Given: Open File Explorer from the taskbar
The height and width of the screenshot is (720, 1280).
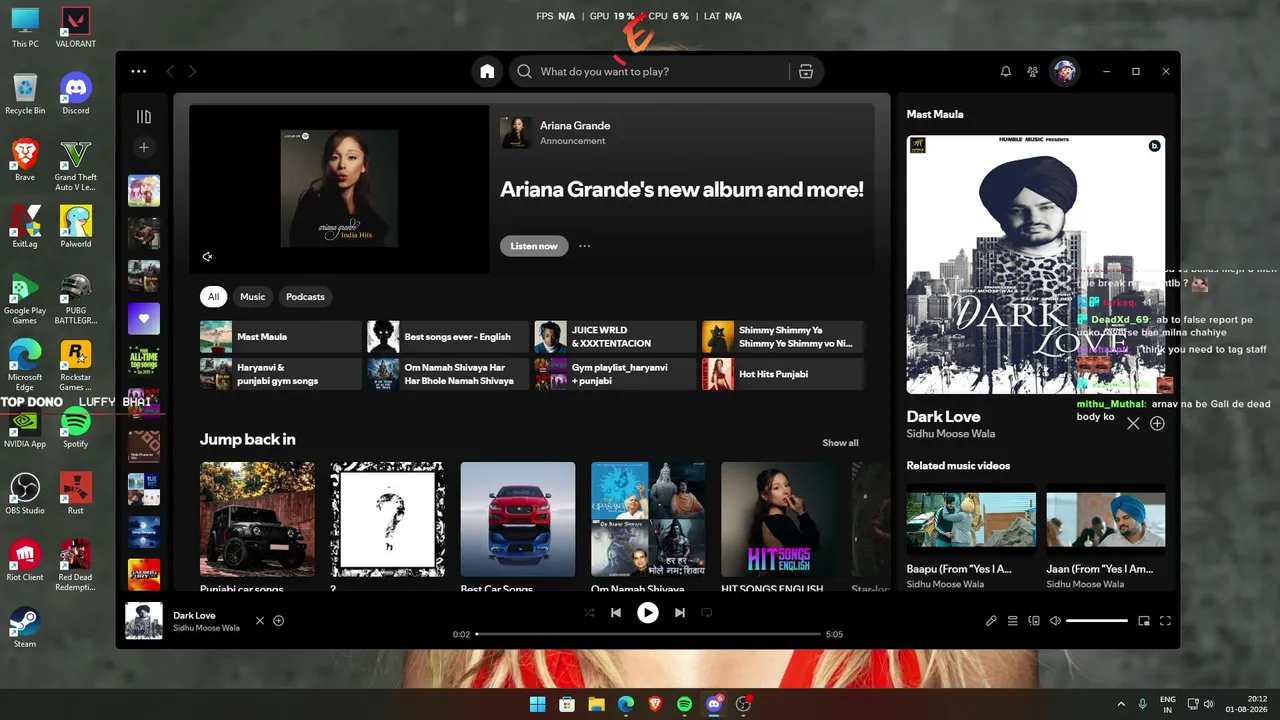Looking at the screenshot, I should (596, 704).
